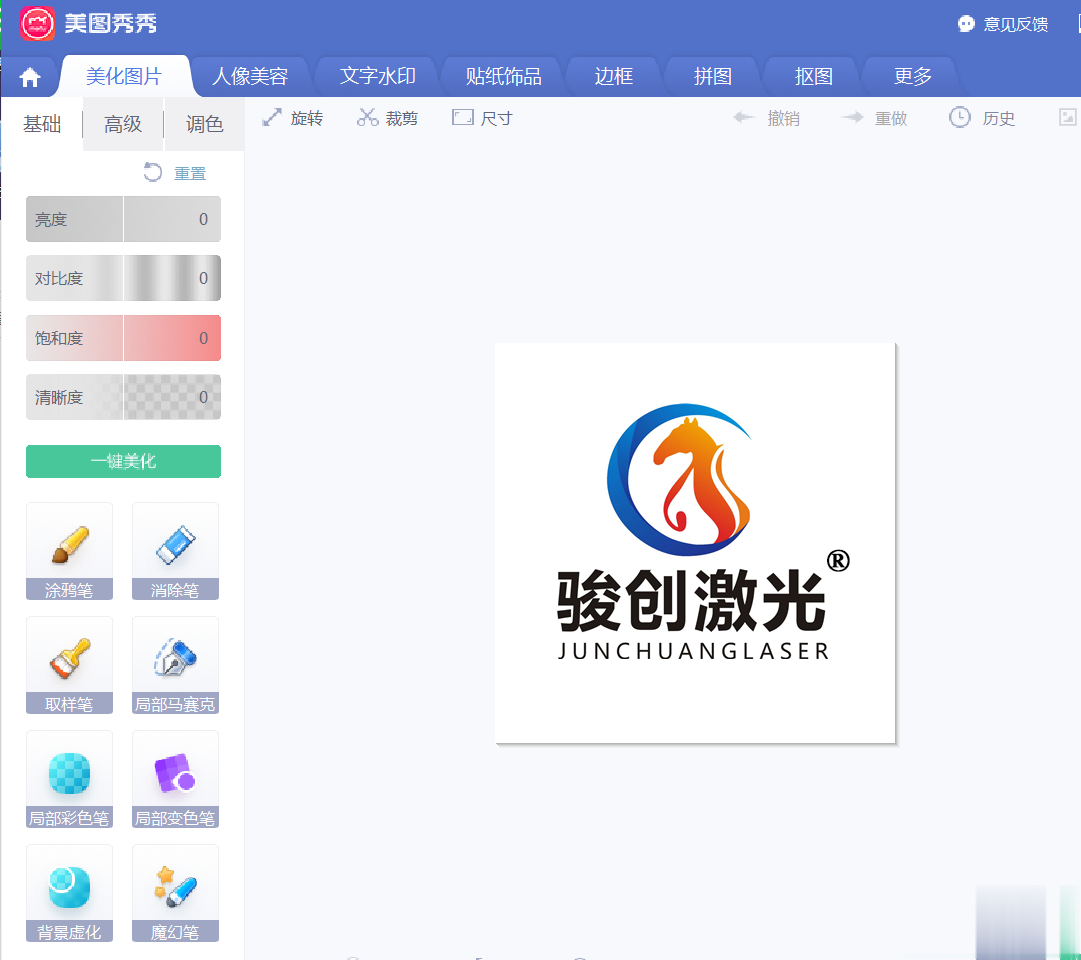
Task: Open the 拼图 tab
Action: tap(713, 76)
